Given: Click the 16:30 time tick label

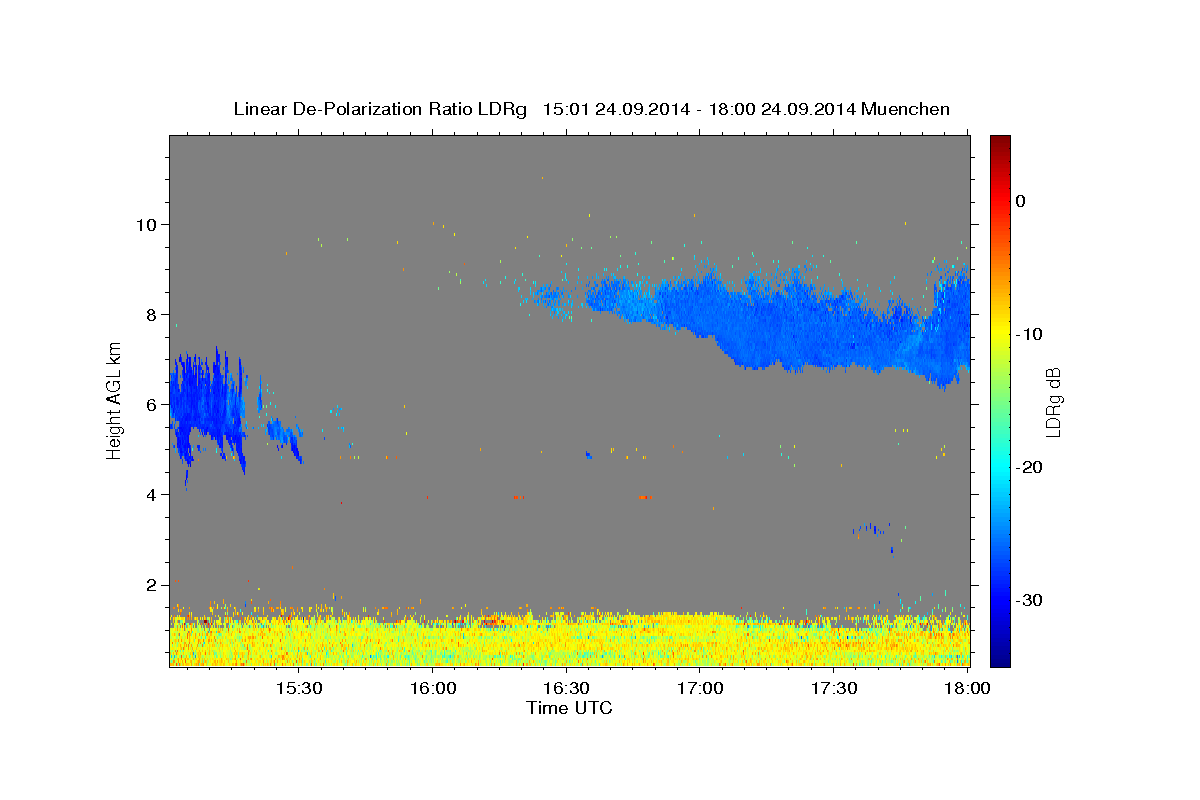Looking at the screenshot, I should [x=566, y=689].
